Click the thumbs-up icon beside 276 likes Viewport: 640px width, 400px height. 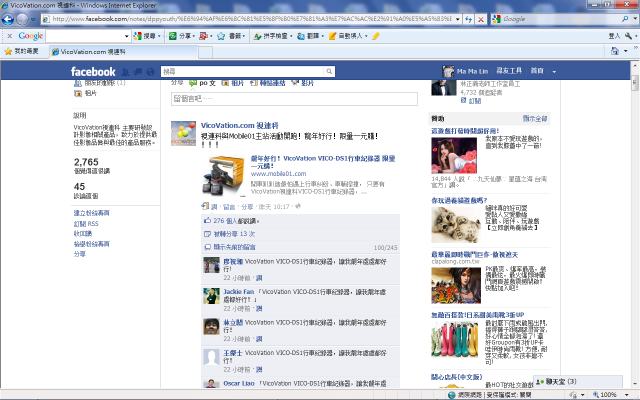coord(207,220)
